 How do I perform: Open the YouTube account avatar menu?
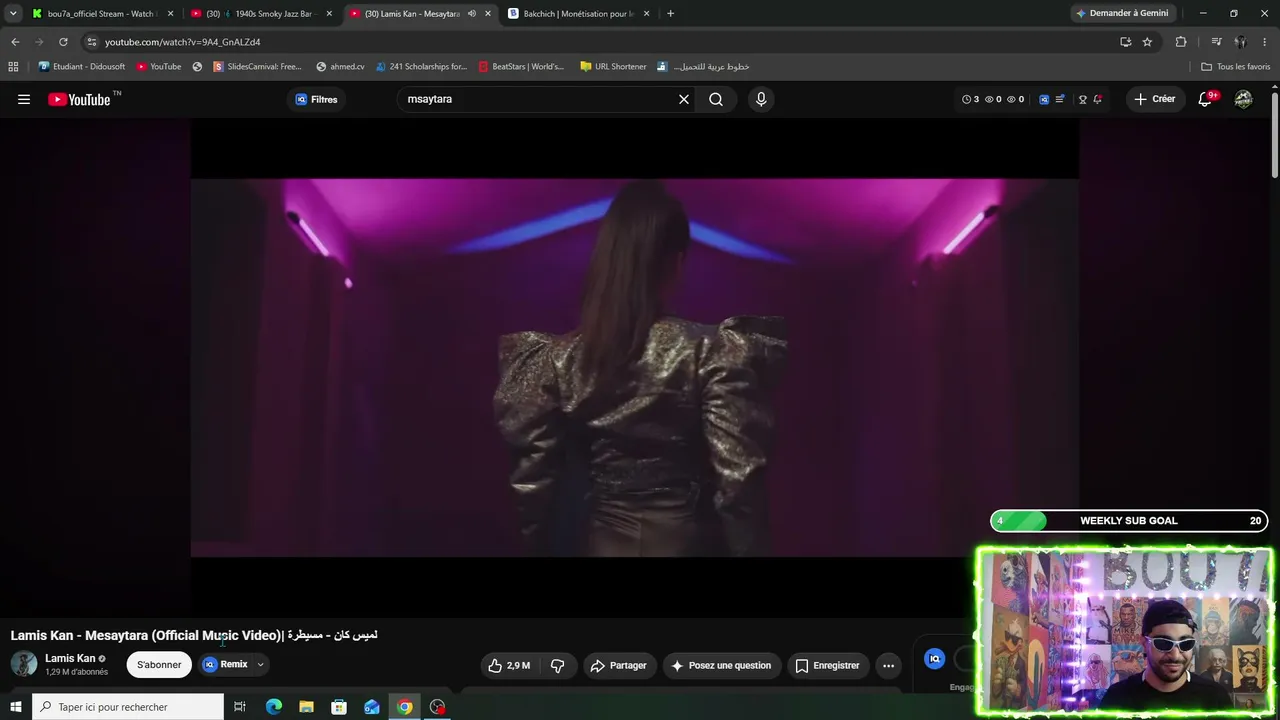1243,99
